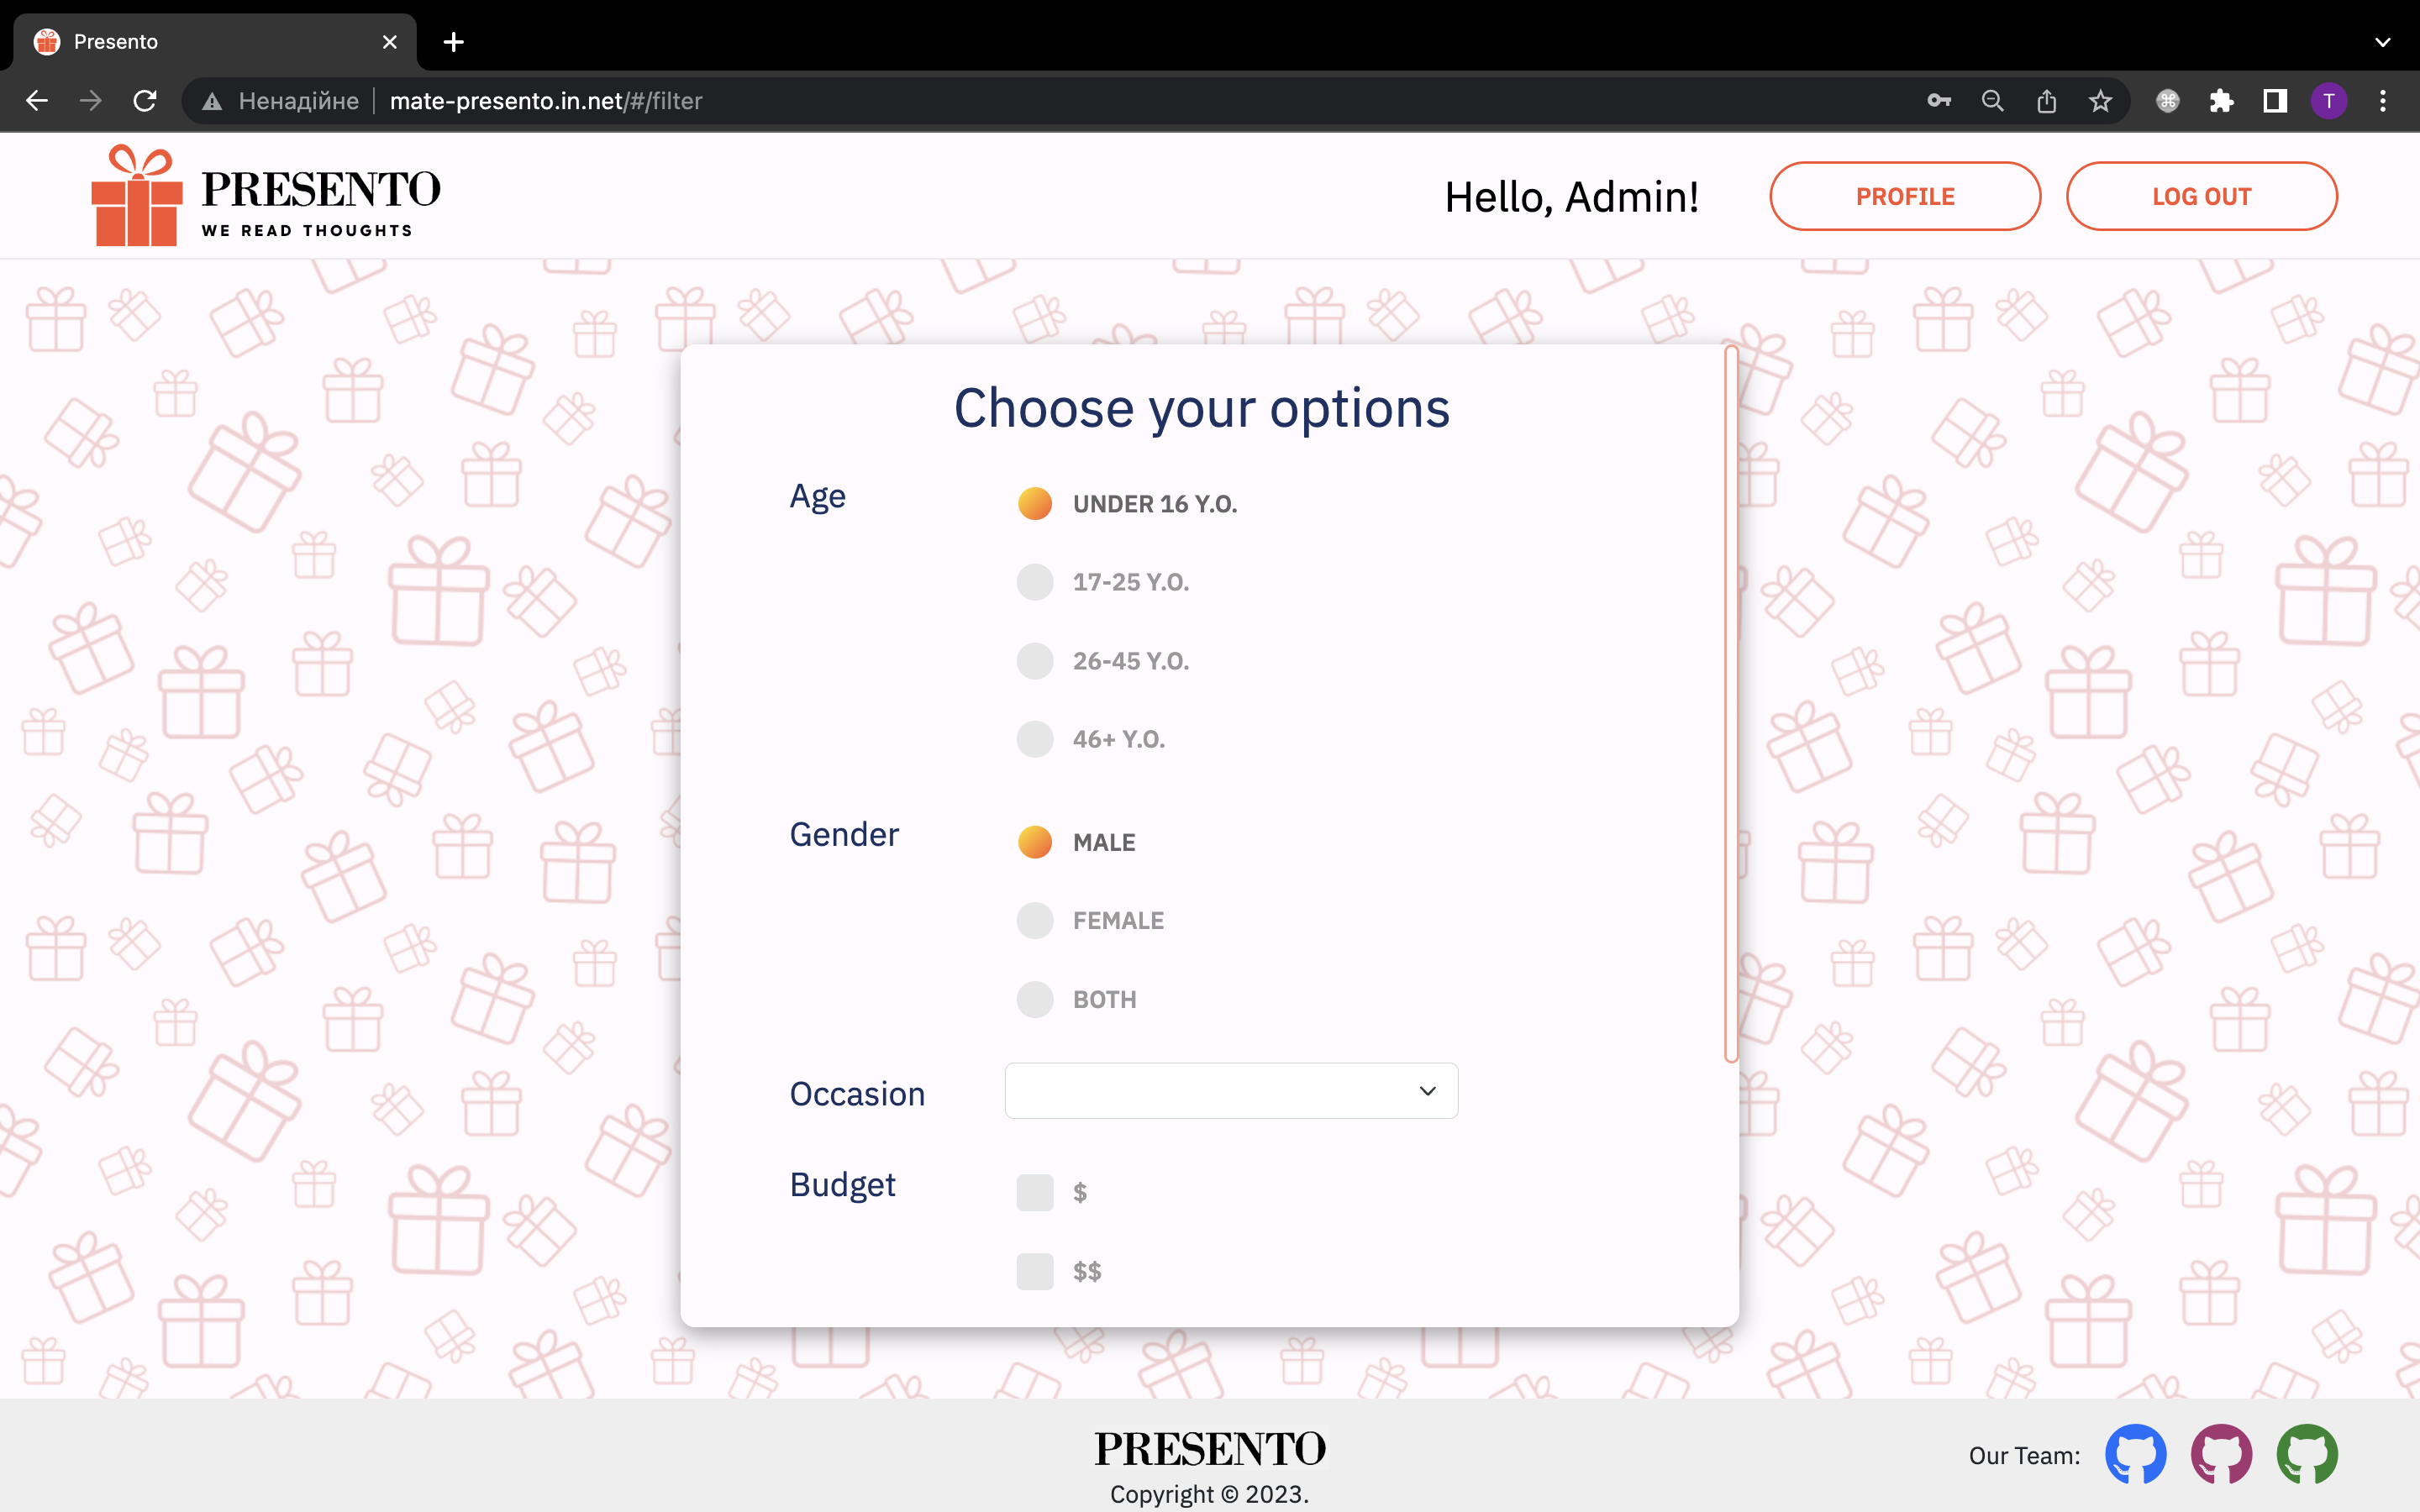Click the forward navigation arrow
The image size is (2420, 1512).
point(91,101)
